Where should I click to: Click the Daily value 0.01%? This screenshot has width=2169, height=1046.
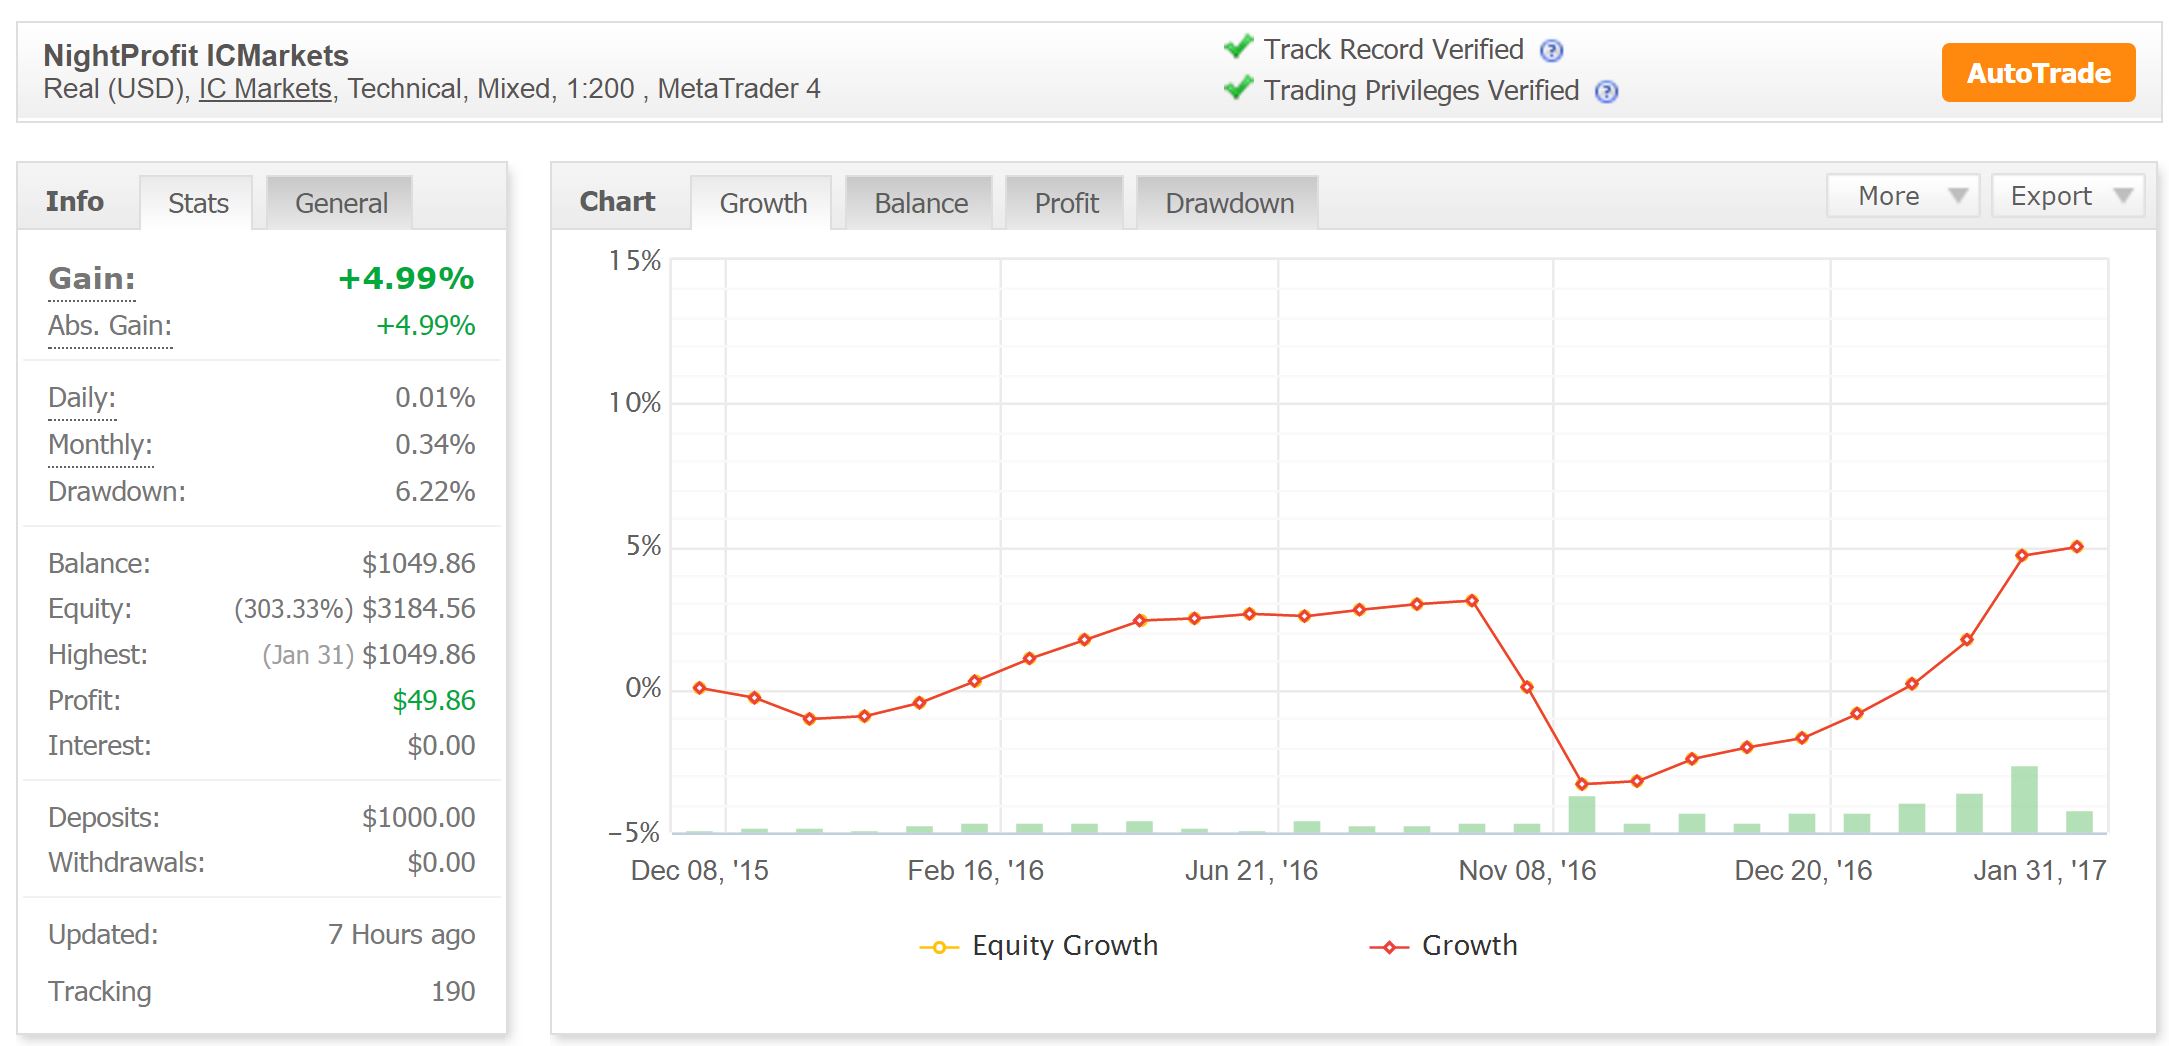pyautogui.click(x=435, y=398)
